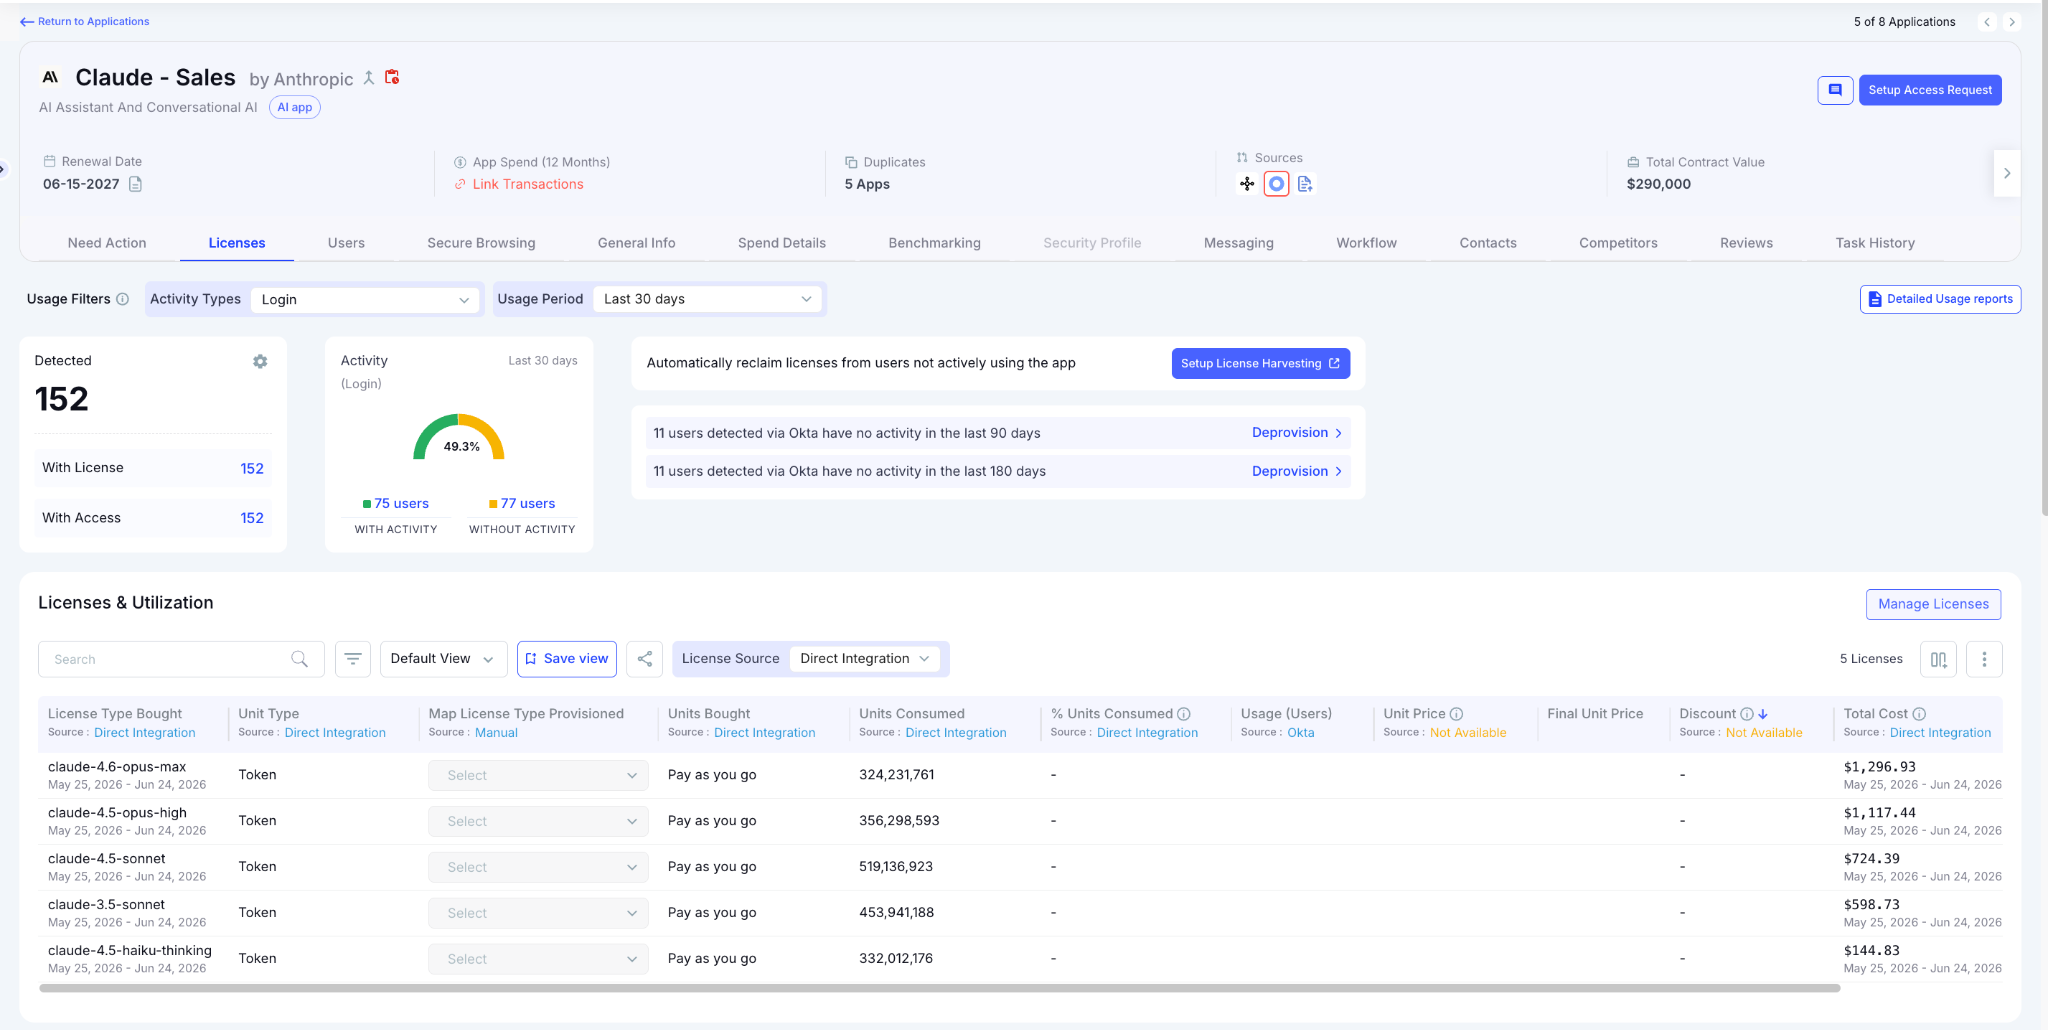Open the Competitors tab
Viewport: 2048px width, 1030px height.
pyautogui.click(x=1618, y=243)
